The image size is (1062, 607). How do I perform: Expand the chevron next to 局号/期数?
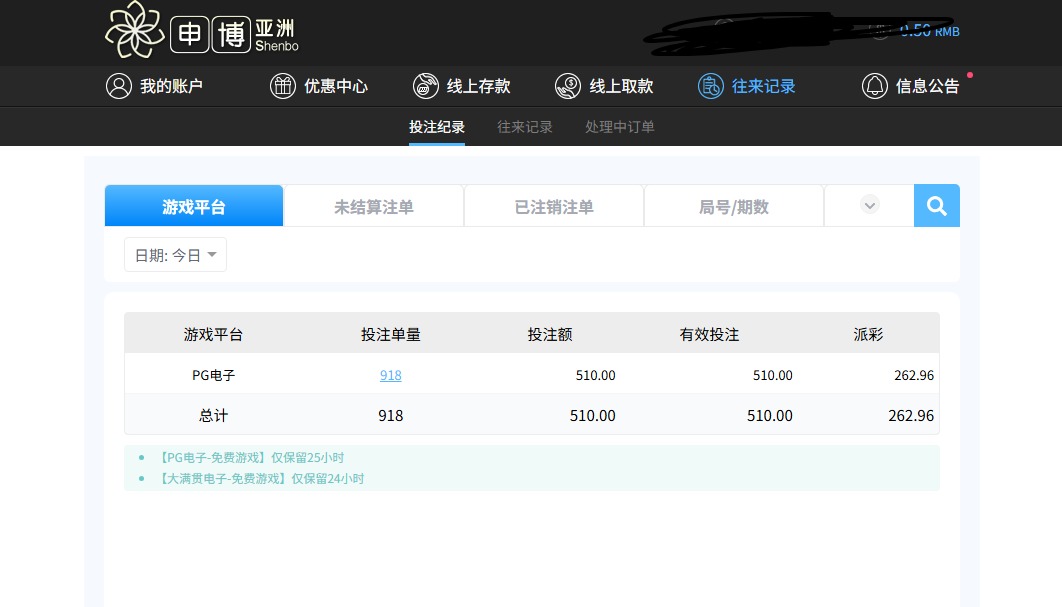[870, 205]
